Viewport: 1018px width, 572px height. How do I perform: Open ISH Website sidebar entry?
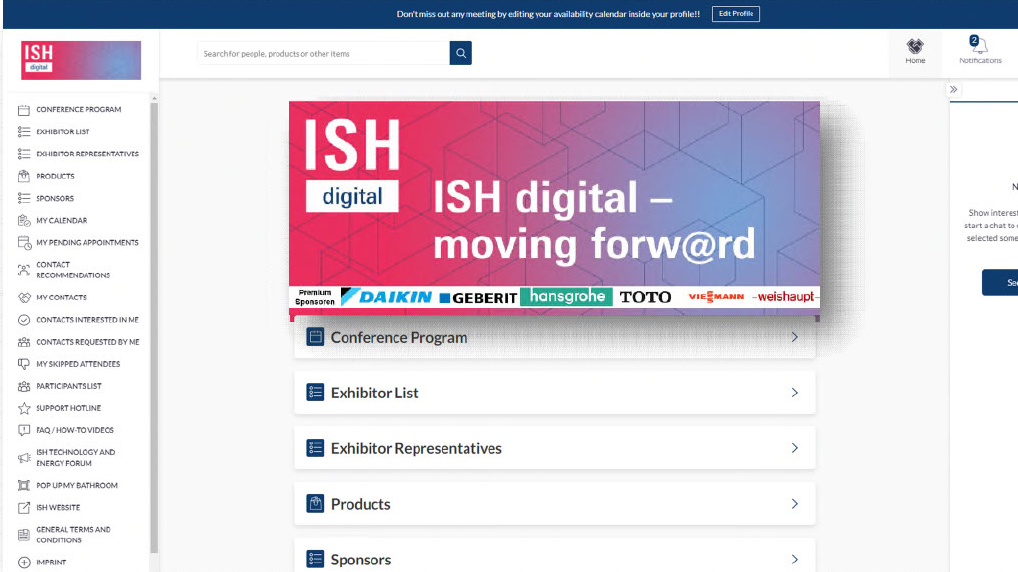[x=58, y=508]
